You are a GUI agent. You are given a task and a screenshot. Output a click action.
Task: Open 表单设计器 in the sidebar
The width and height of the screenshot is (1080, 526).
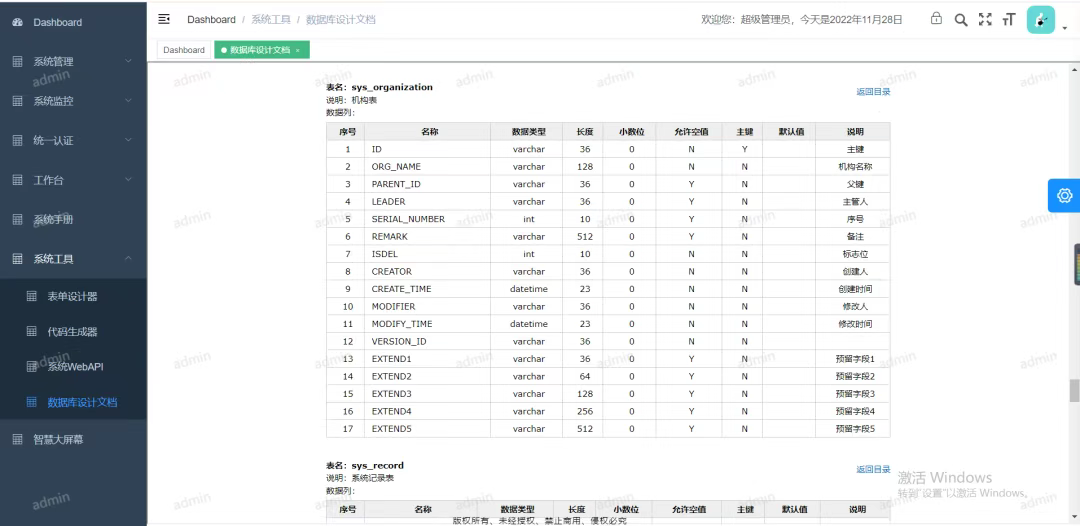(72, 297)
